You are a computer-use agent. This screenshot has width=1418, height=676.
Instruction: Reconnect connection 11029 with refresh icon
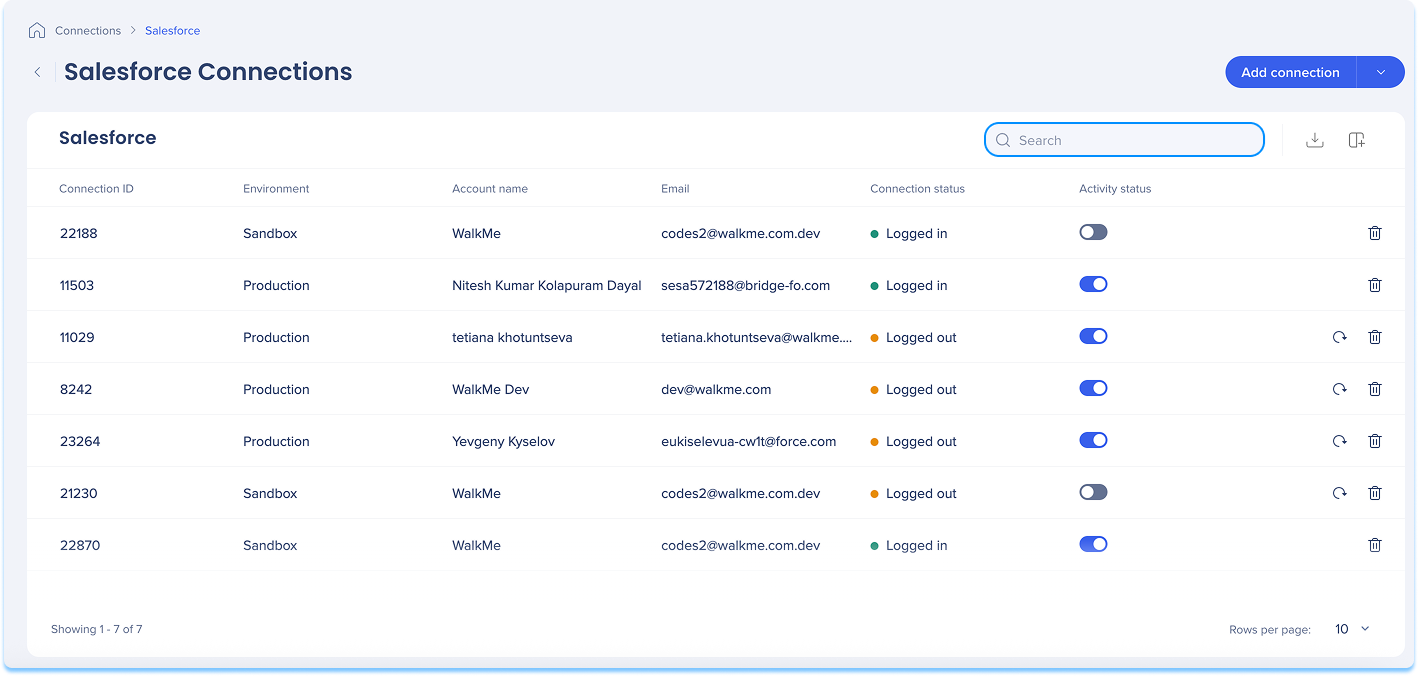[1339, 337]
